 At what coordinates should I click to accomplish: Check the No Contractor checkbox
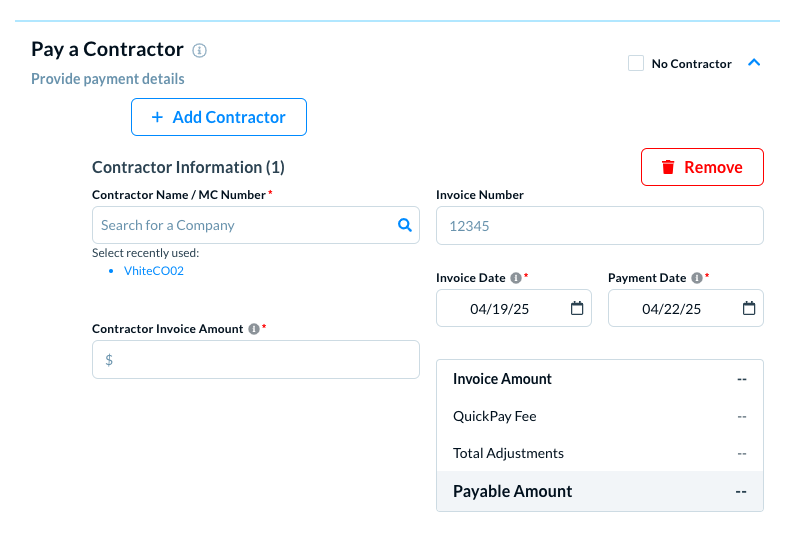pyautogui.click(x=636, y=63)
